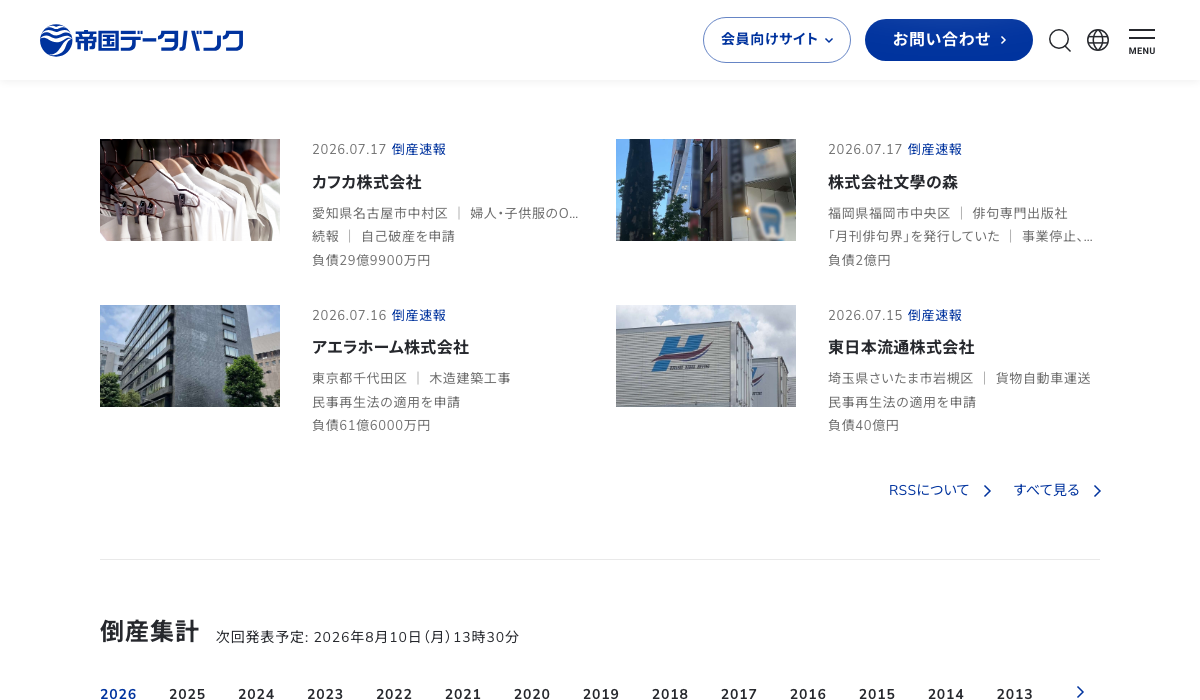Select the 2014 year tab
Viewport: 1200px width, 700px height.
coord(946,694)
